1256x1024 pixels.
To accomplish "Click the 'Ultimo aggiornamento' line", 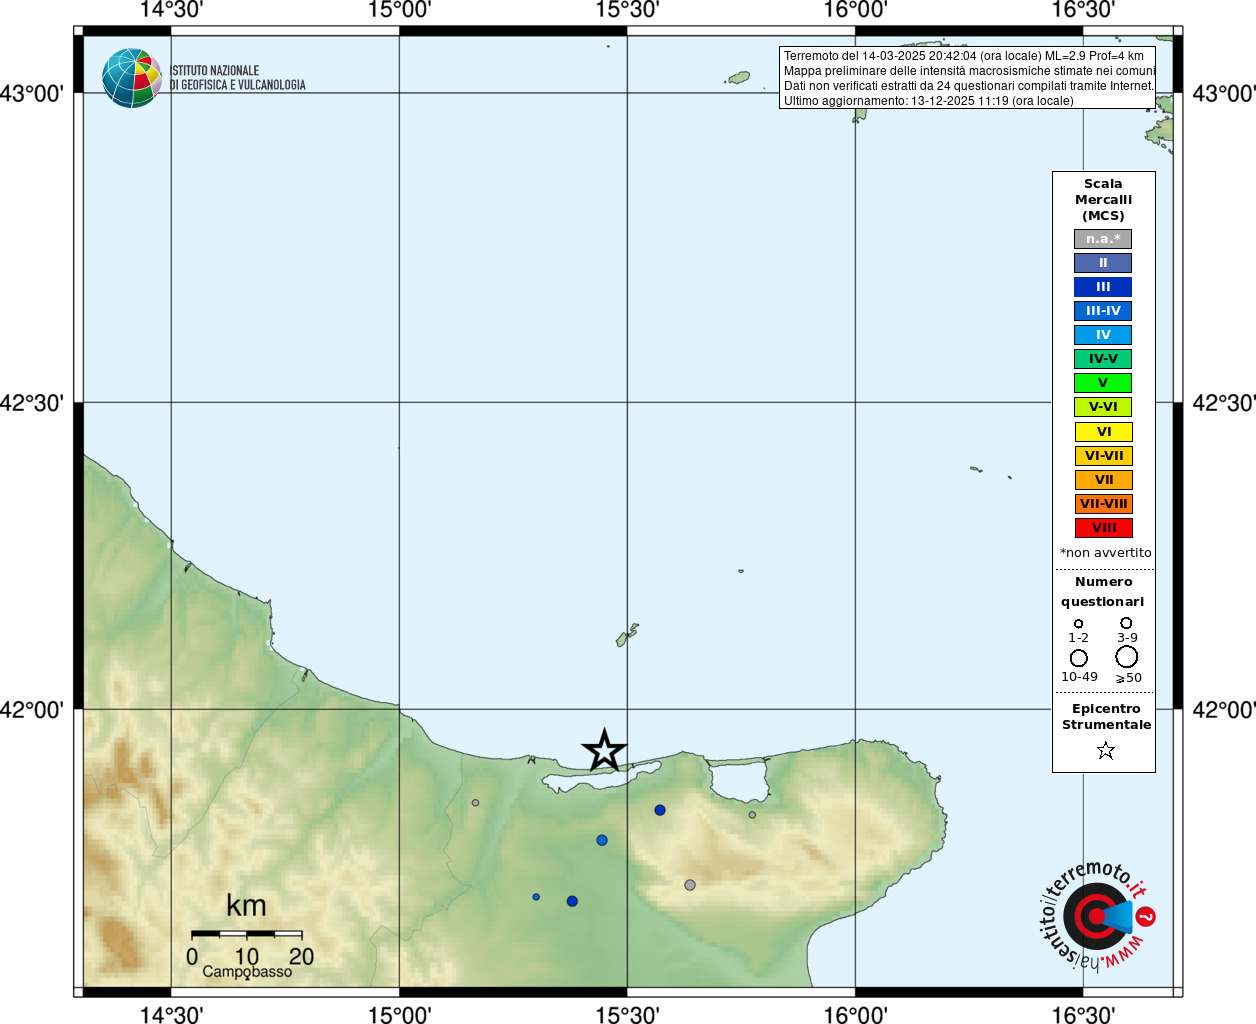I will pos(929,101).
